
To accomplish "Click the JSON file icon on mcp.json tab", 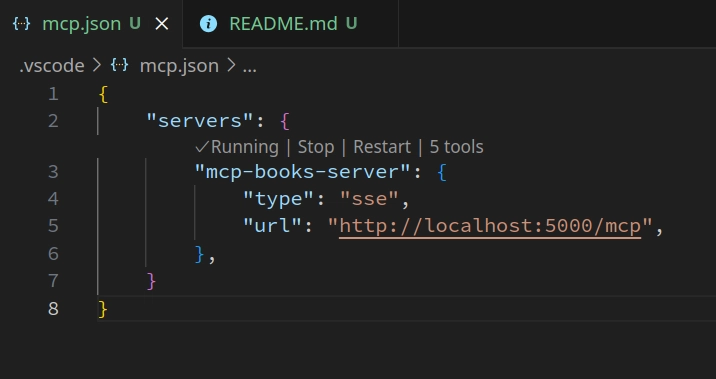I will [21, 24].
